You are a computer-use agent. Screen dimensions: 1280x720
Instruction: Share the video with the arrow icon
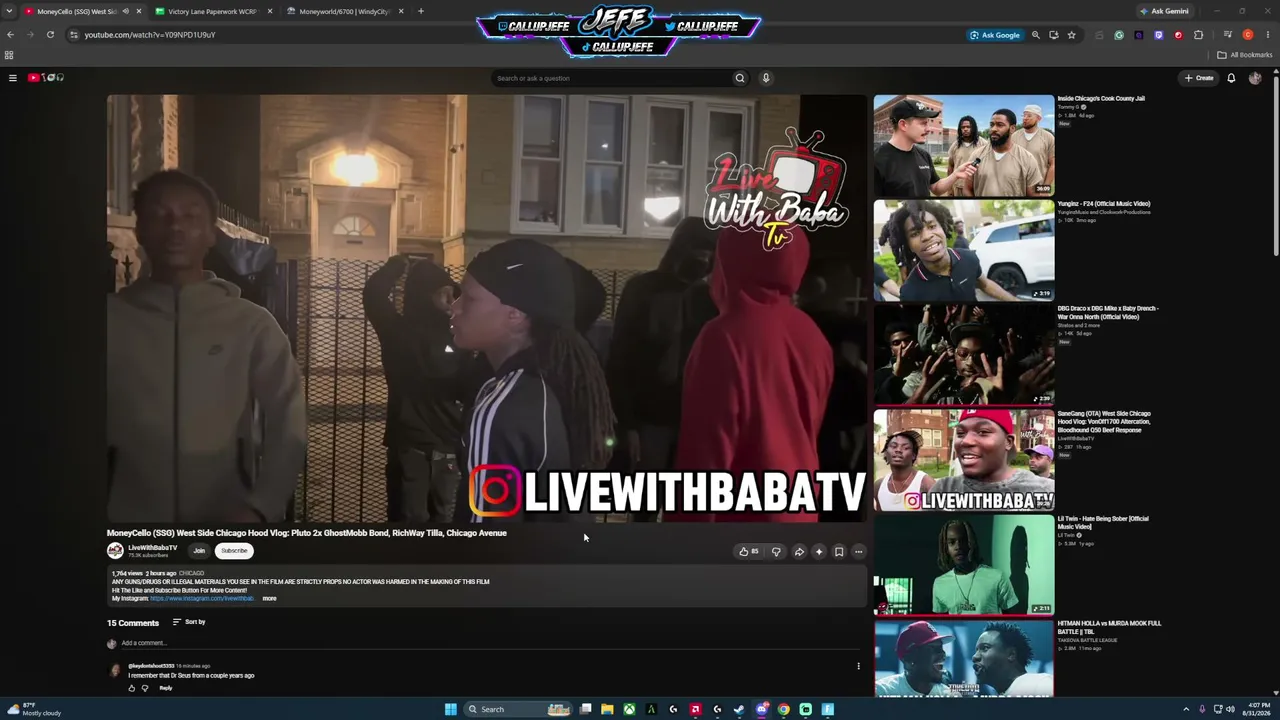(x=799, y=551)
